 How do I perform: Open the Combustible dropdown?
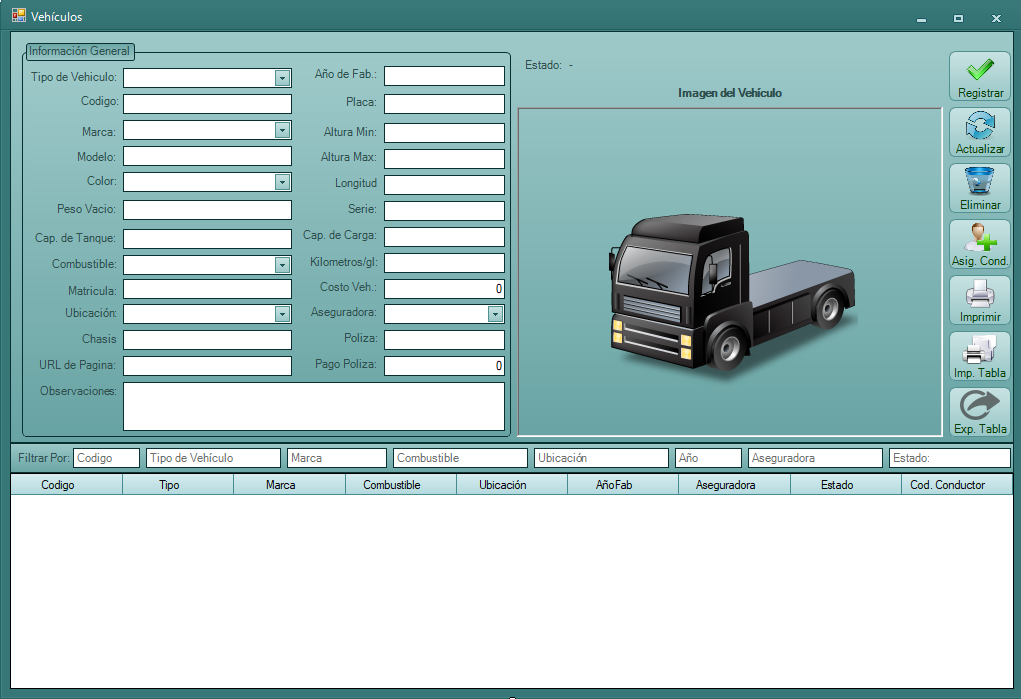pos(282,265)
